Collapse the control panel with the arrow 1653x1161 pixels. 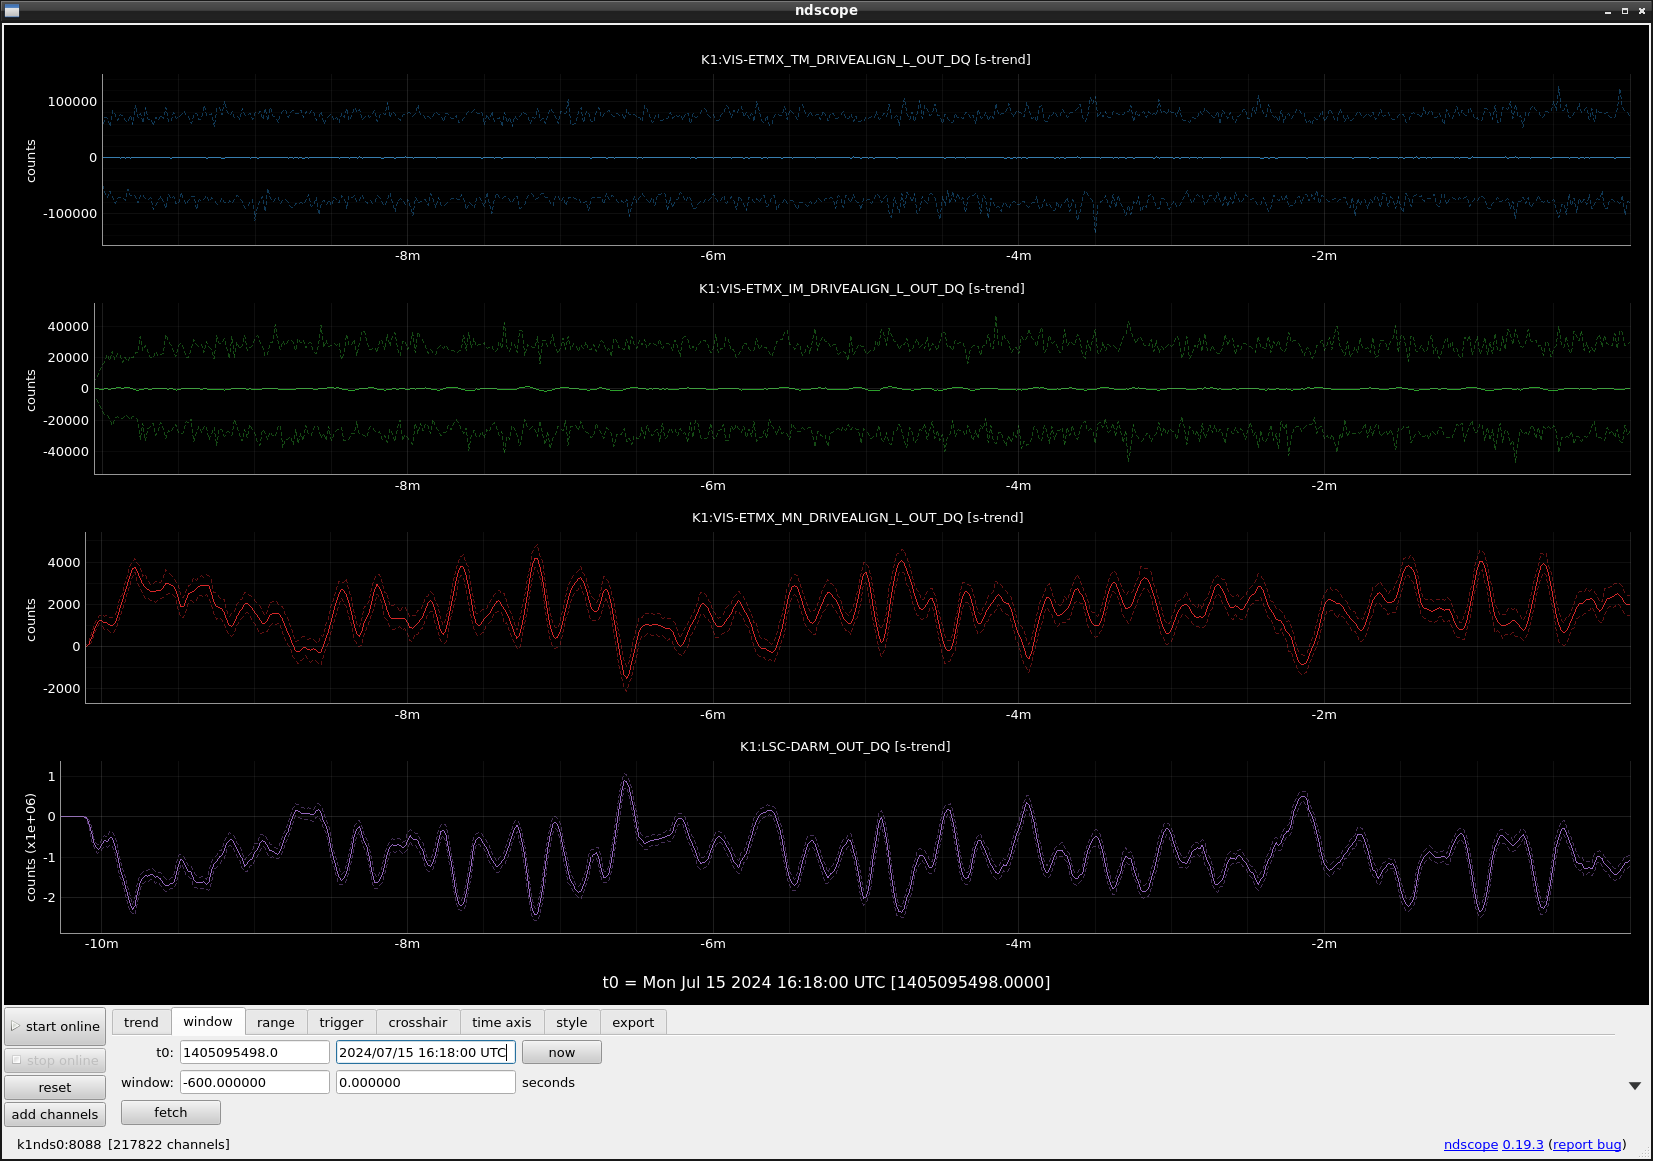(1634, 1085)
